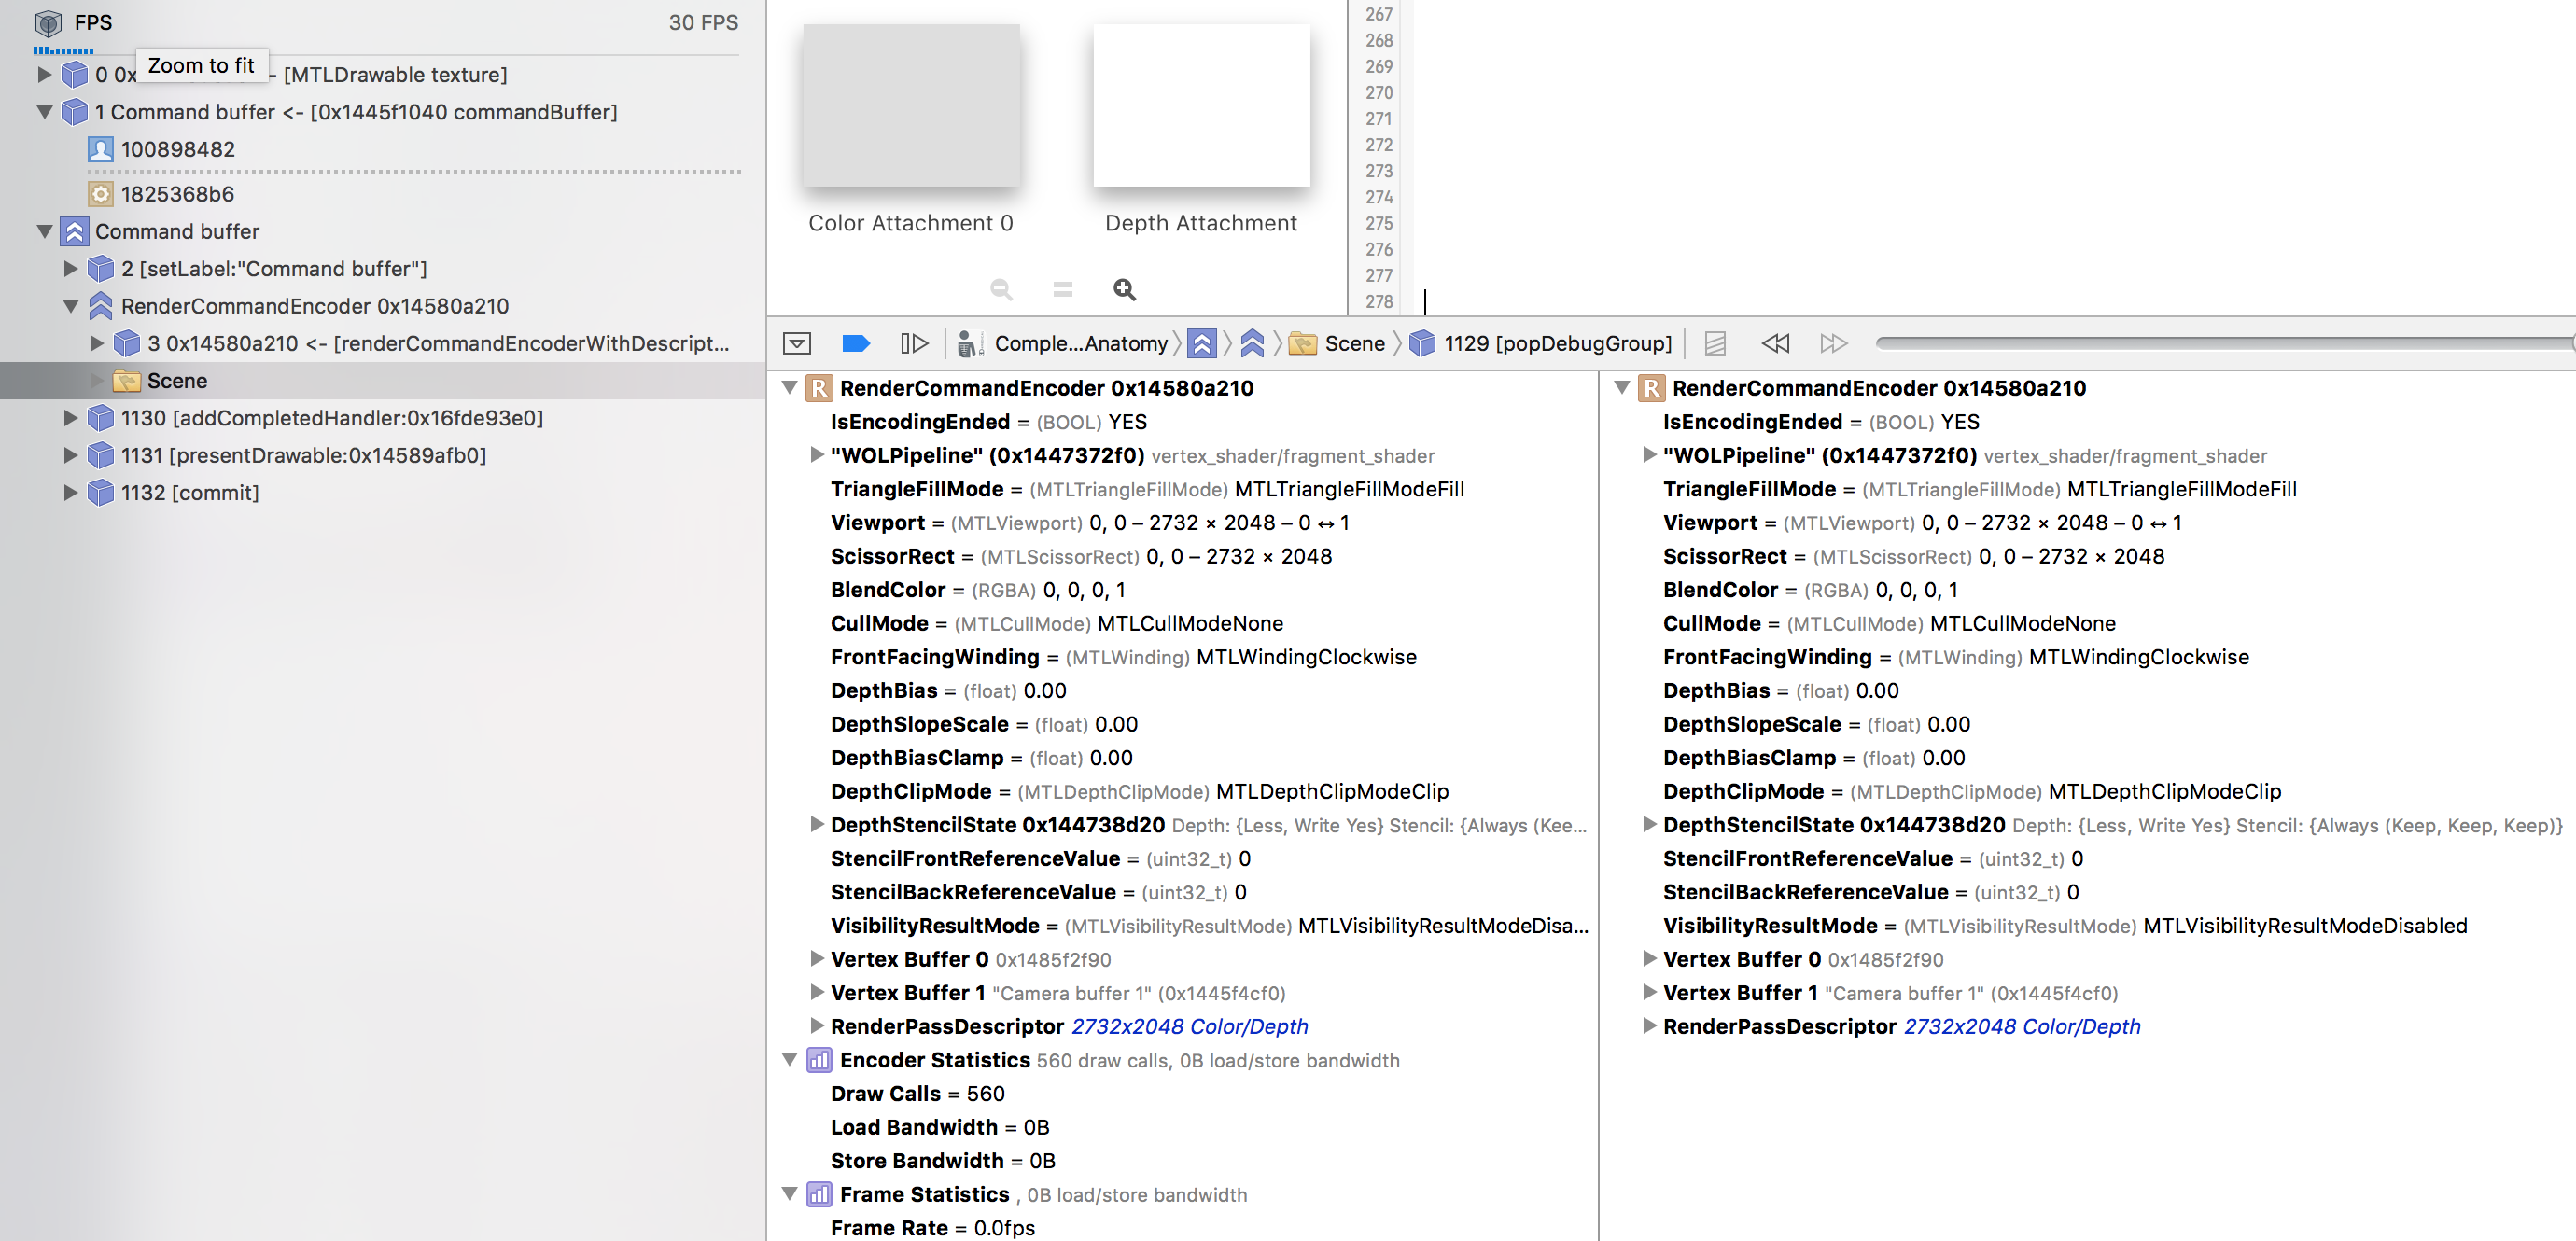Viewport: 2576px width, 1241px height.
Task: Open the RenderPassDescriptor Color/Depth link
Action: pyautogui.click(x=1190, y=1026)
